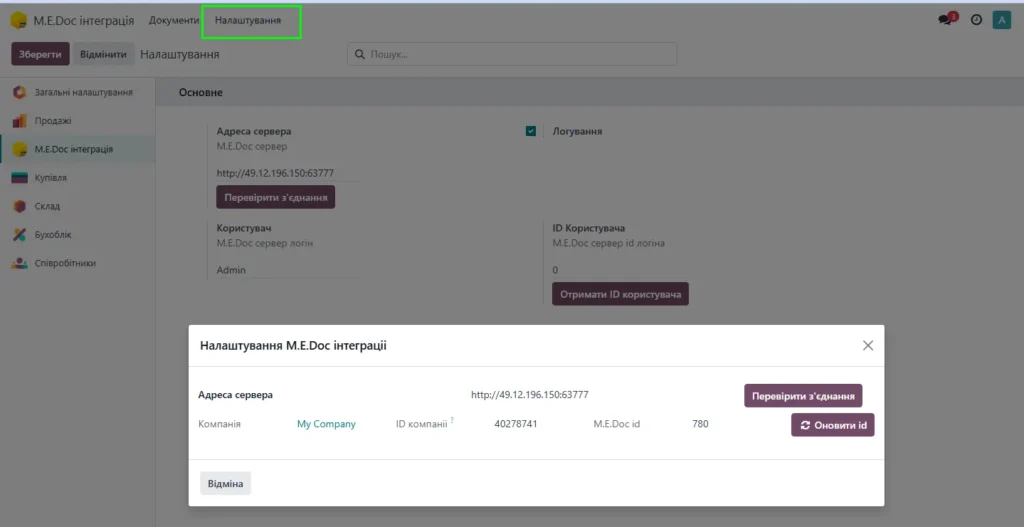This screenshot has width=1024, height=527.
Task: Open the Документи menu
Action: (174, 20)
